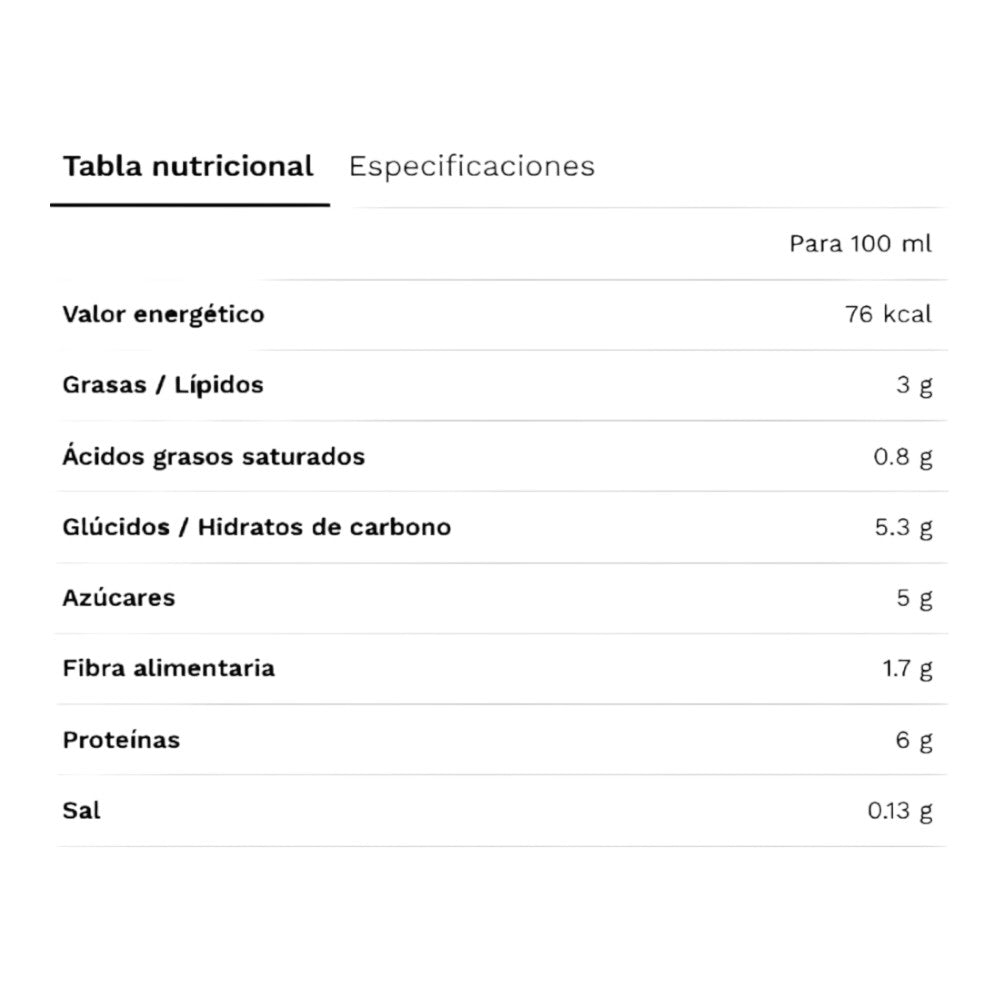Select the 5 g sugar value
Viewport: 1000px width, 1000px height.
click(914, 599)
